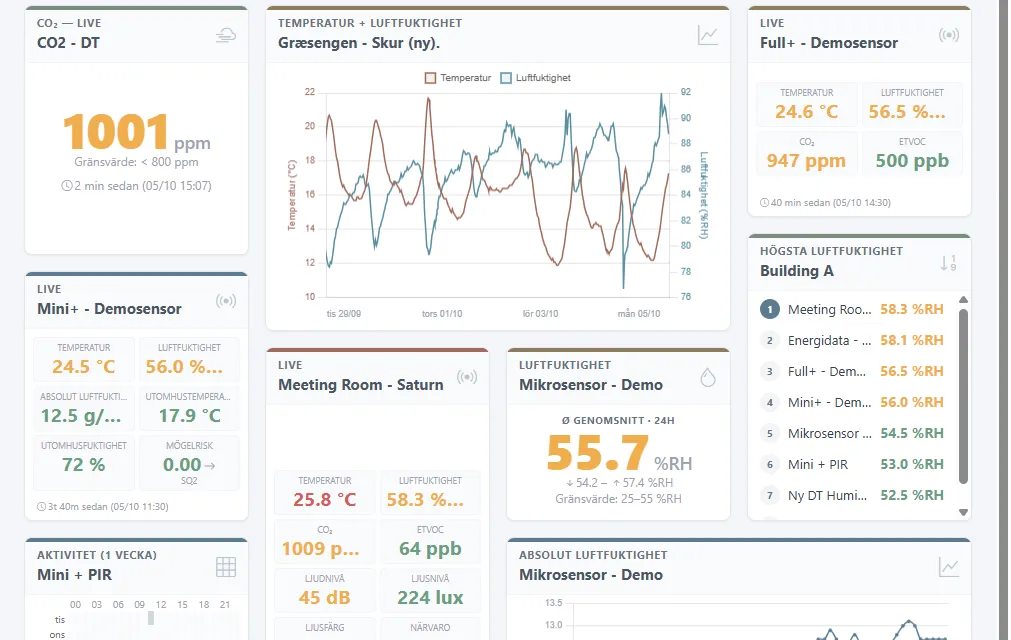Click the 25.8 °C temperature tile in Saturn card
The width and height of the screenshot is (1011, 640).
pos(325,492)
